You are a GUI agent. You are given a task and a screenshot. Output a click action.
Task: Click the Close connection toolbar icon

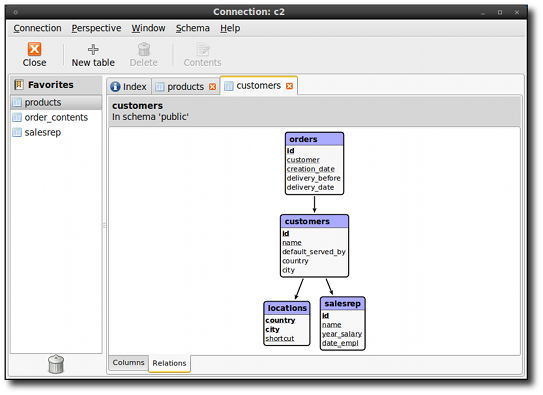tap(34, 49)
